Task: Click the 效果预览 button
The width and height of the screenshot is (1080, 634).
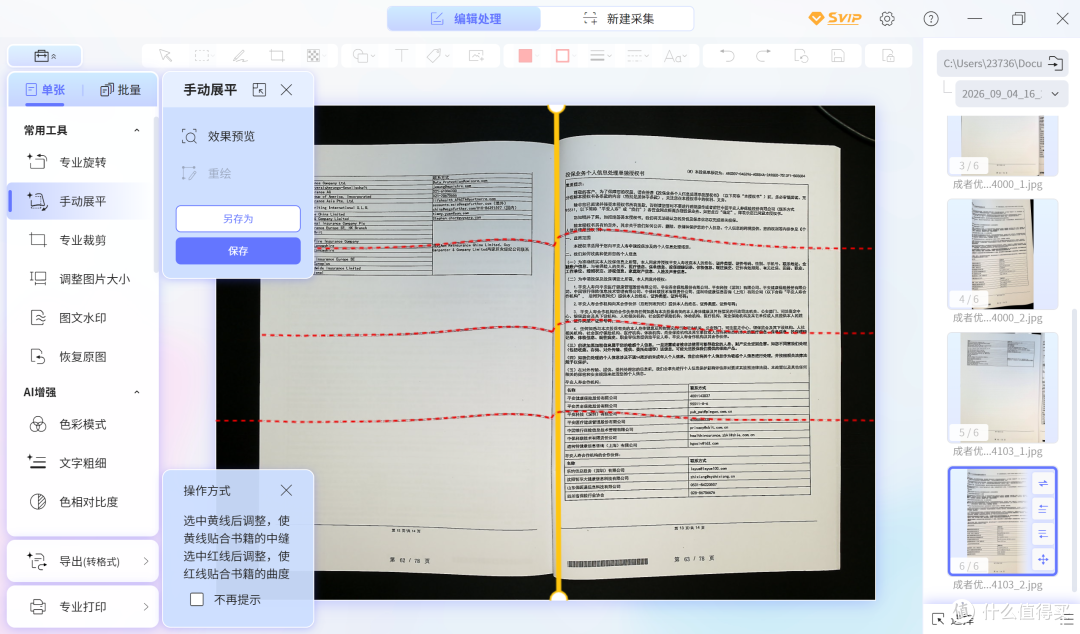Action: pos(218,136)
